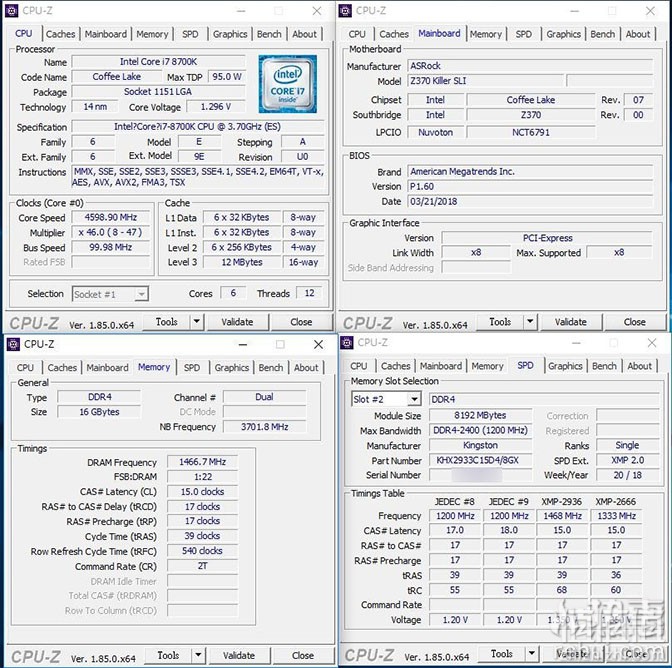Screen dimensions: 672x668
Task: Click XMP-2936 frequency 1468 MHz cell
Action: click(562, 516)
